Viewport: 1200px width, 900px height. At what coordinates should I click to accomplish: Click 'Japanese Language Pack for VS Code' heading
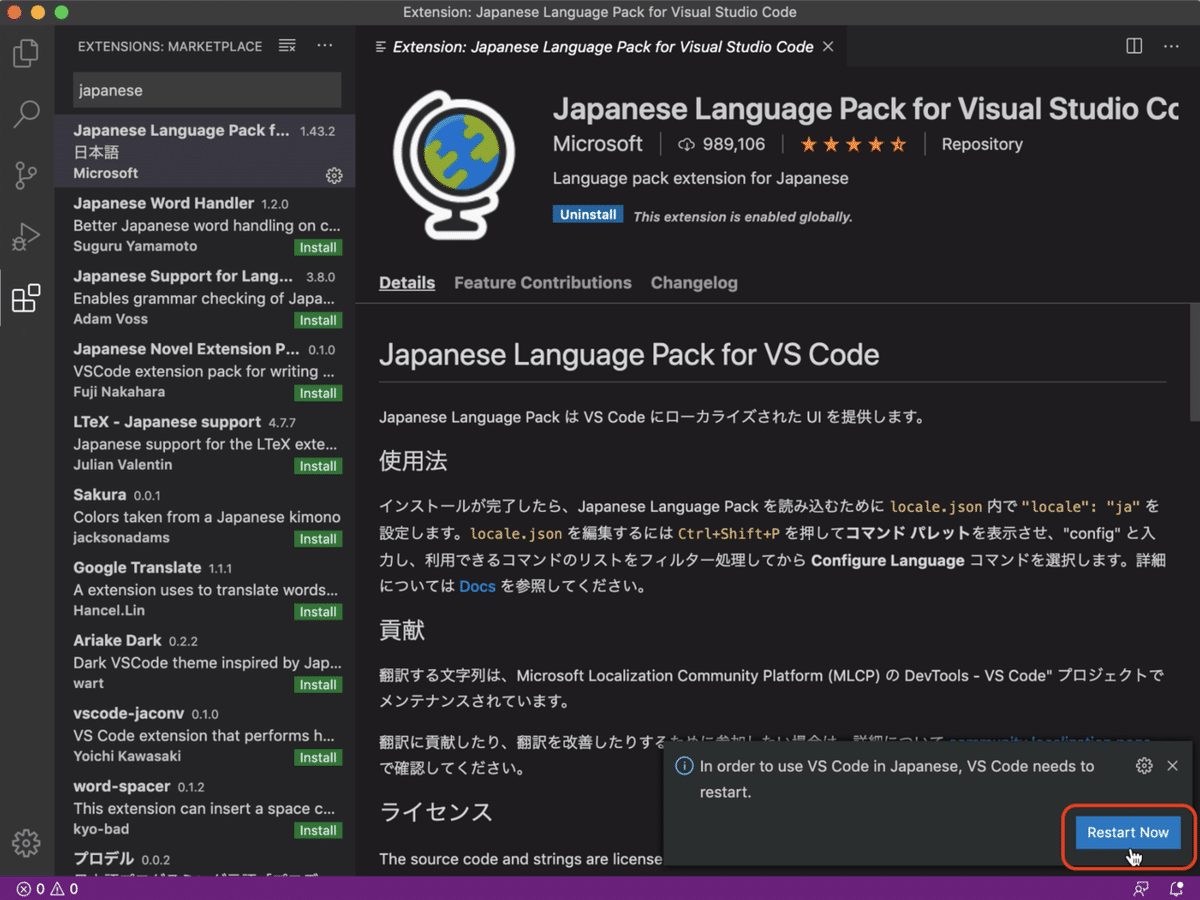(629, 355)
